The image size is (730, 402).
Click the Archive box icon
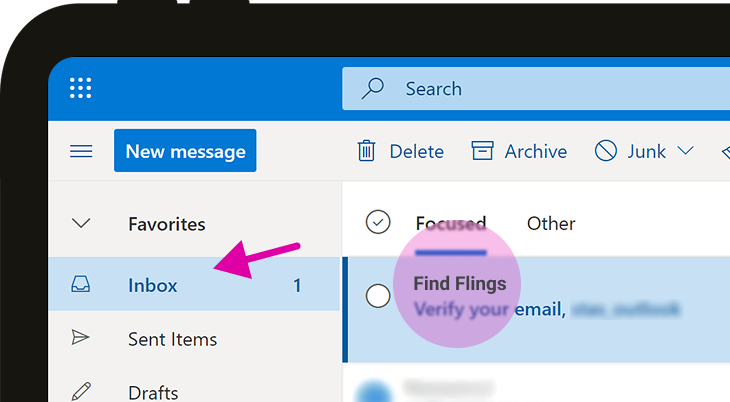[x=482, y=151]
